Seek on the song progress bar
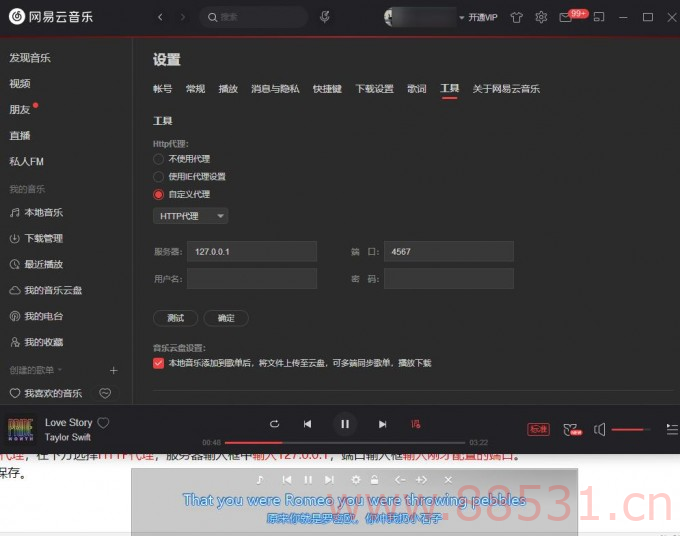The width and height of the screenshot is (680, 536). (345, 443)
